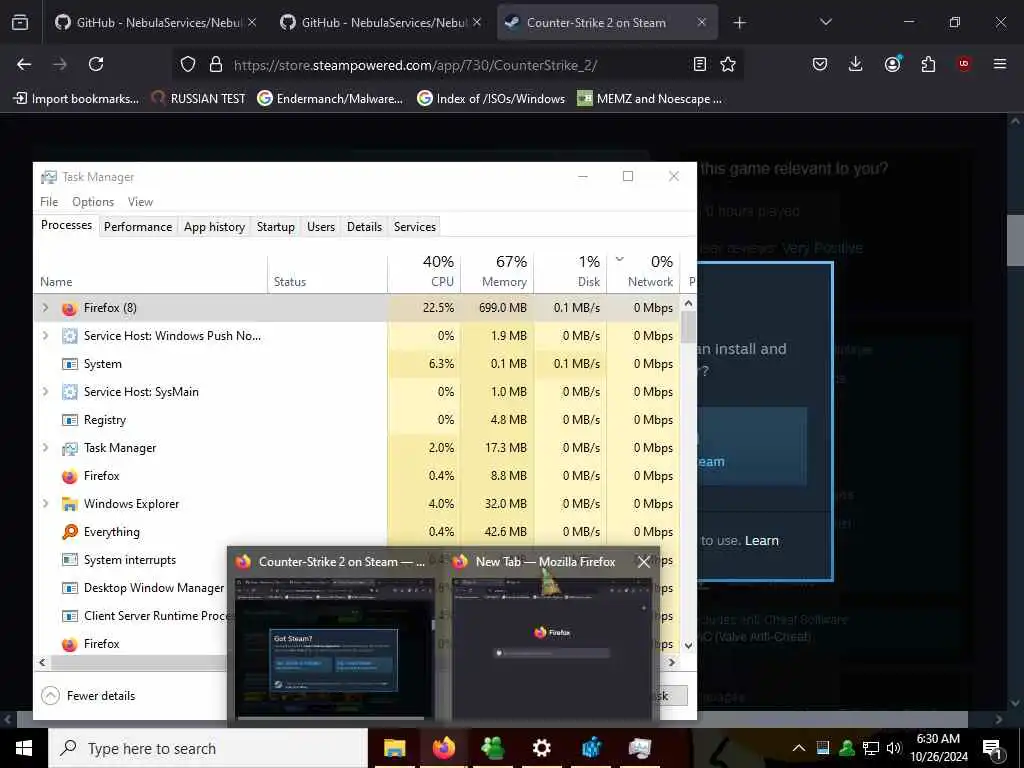The image size is (1024, 768).
Task: Click Firefox page vertical scrollbar thumb
Action: pyautogui.click(x=1015, y=240)
